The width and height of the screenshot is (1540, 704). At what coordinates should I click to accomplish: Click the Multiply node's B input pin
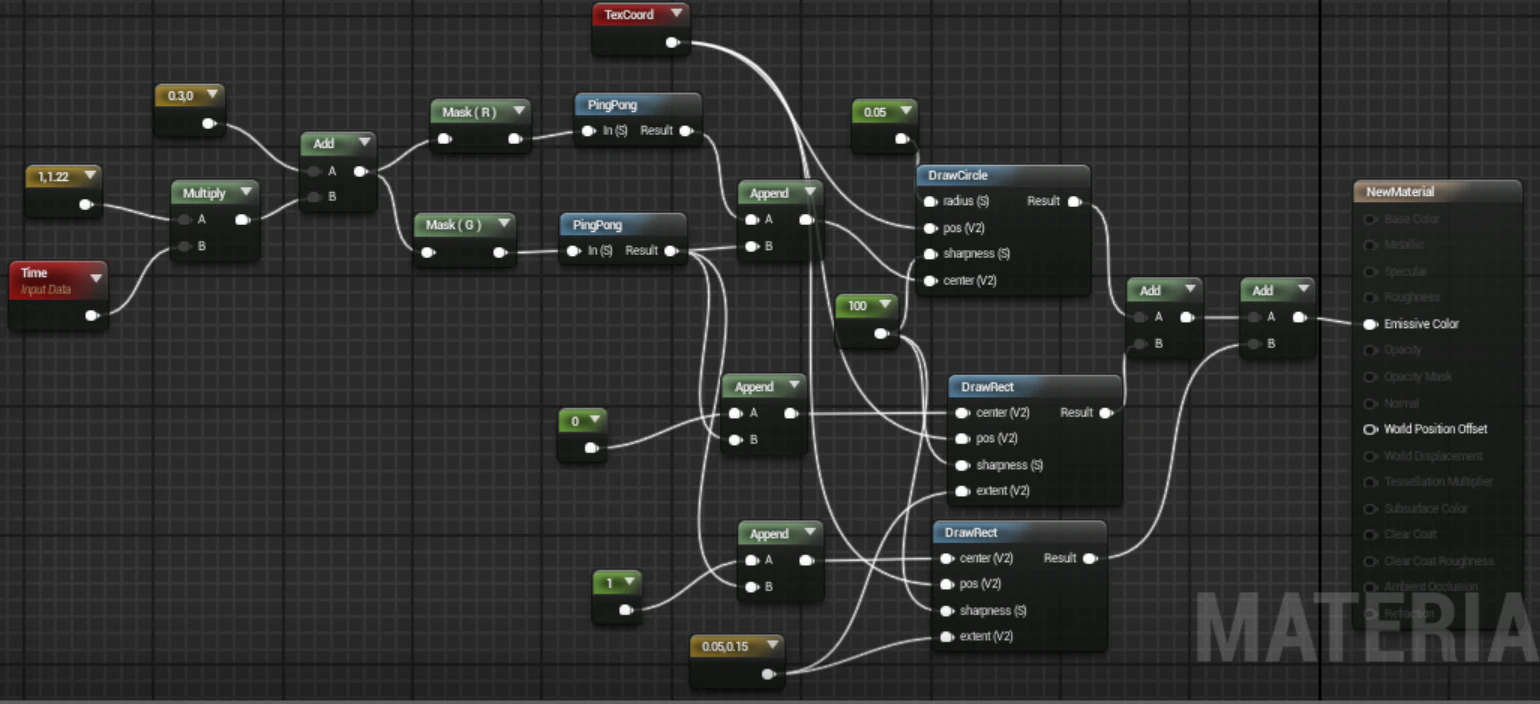point(185,246)
